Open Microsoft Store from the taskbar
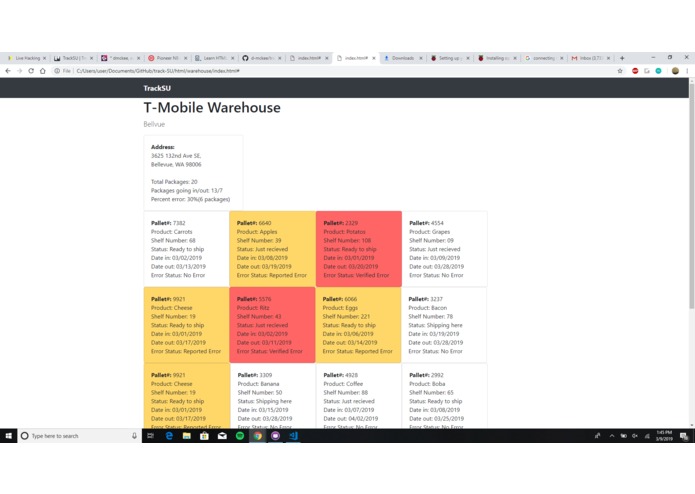Screen dimensions: 695x494 pos(204,436)
